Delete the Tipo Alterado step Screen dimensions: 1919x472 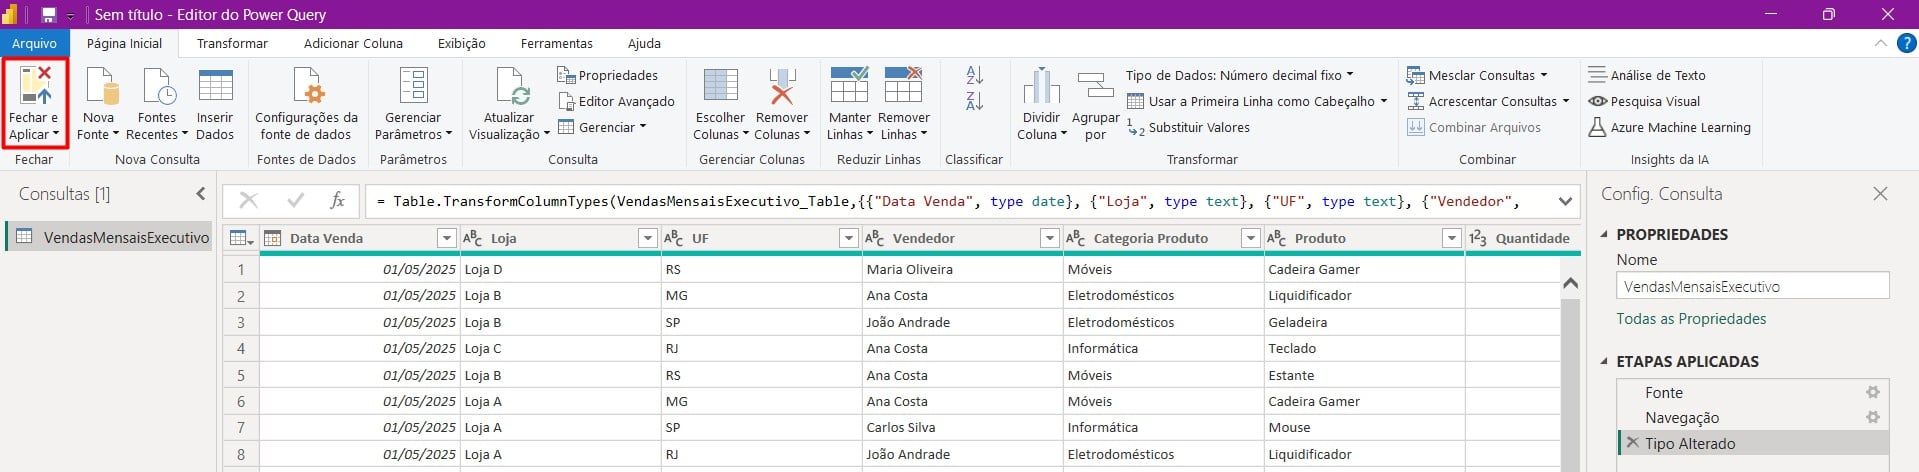[x=1632, y=443]
